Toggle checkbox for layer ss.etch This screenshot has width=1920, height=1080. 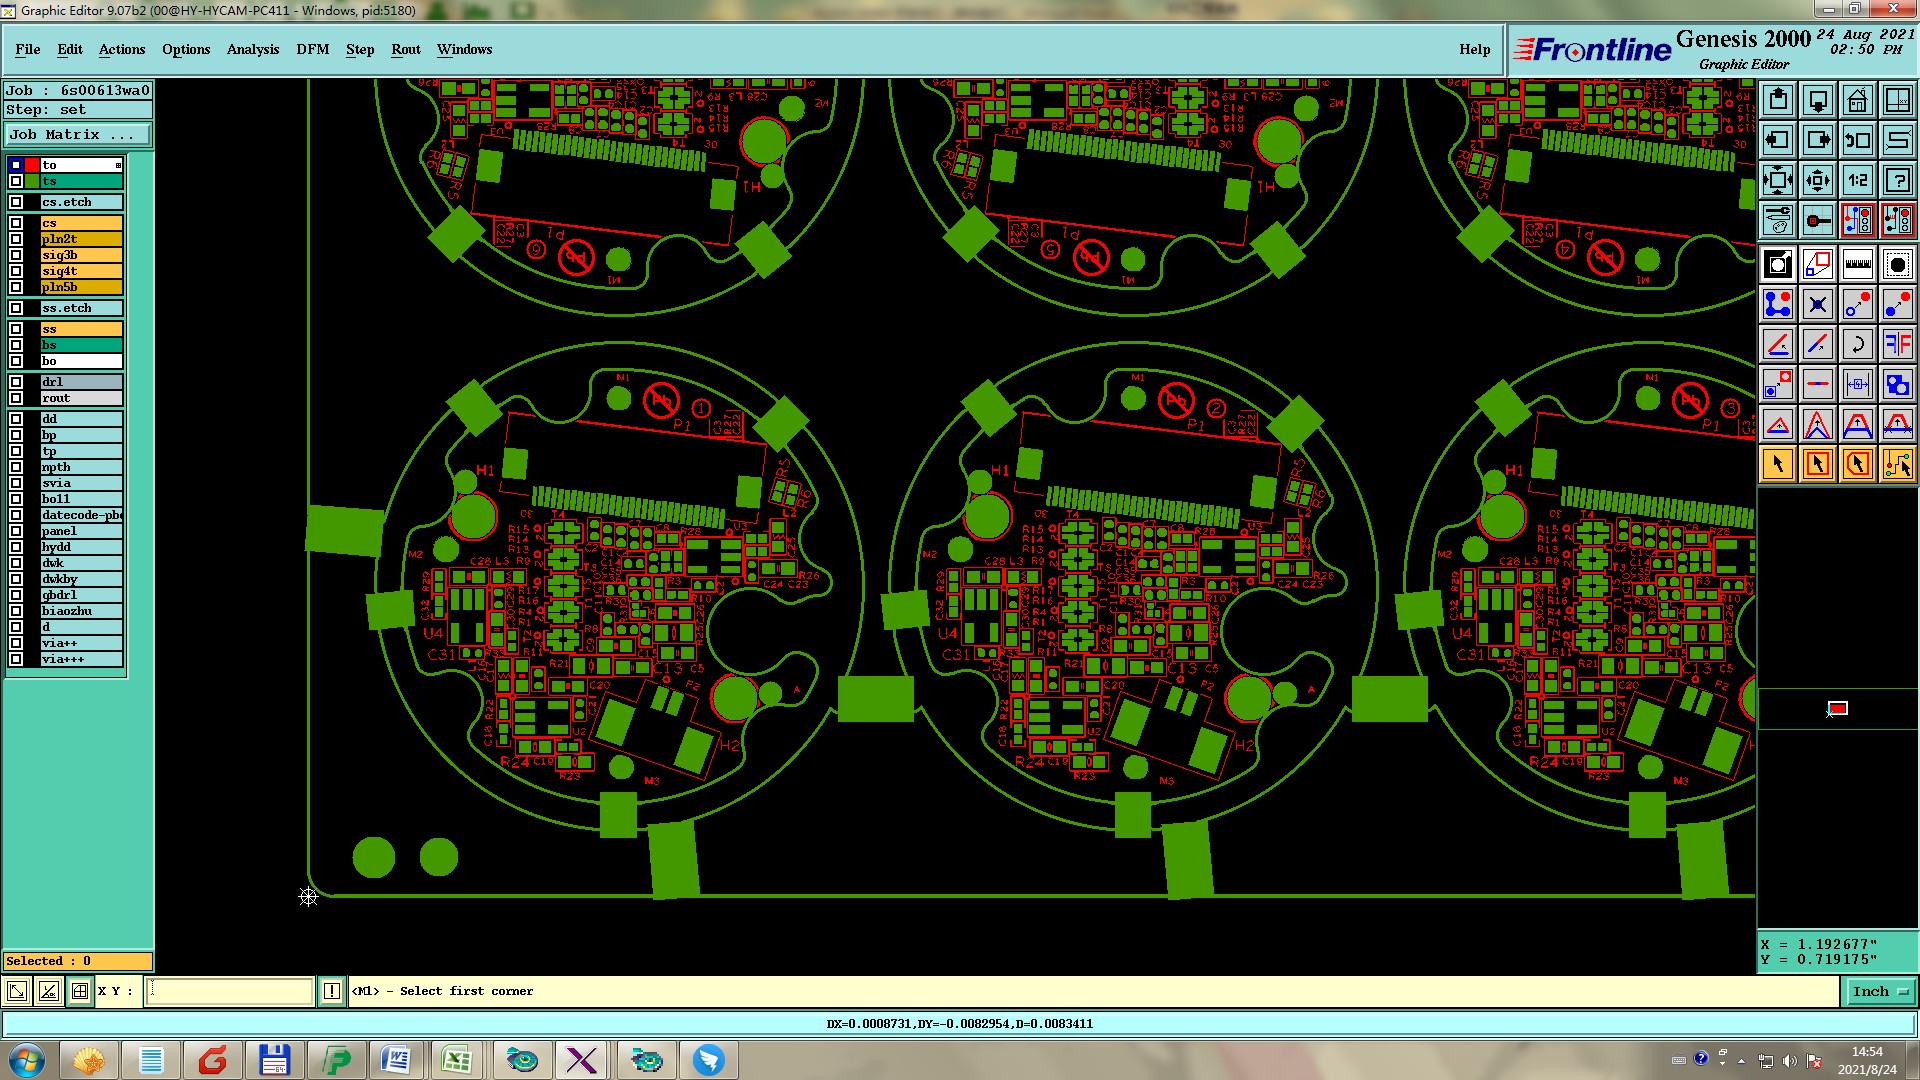[x=16, y=308]
